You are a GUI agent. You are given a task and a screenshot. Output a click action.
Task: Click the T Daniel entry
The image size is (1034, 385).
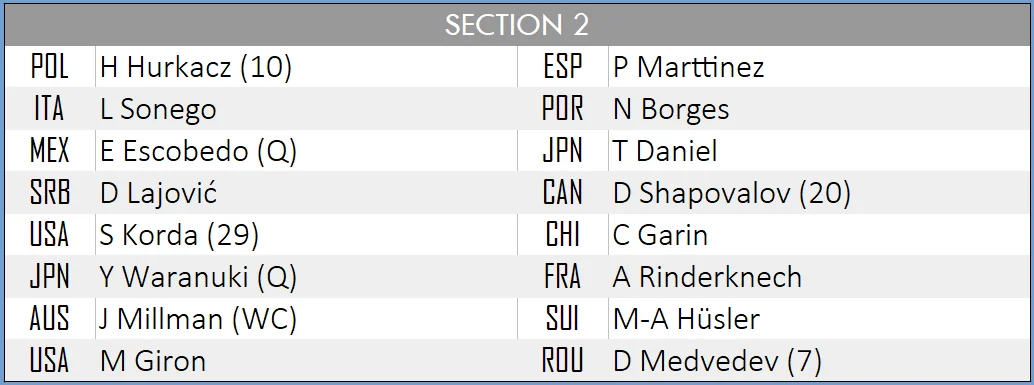(818, 151)
